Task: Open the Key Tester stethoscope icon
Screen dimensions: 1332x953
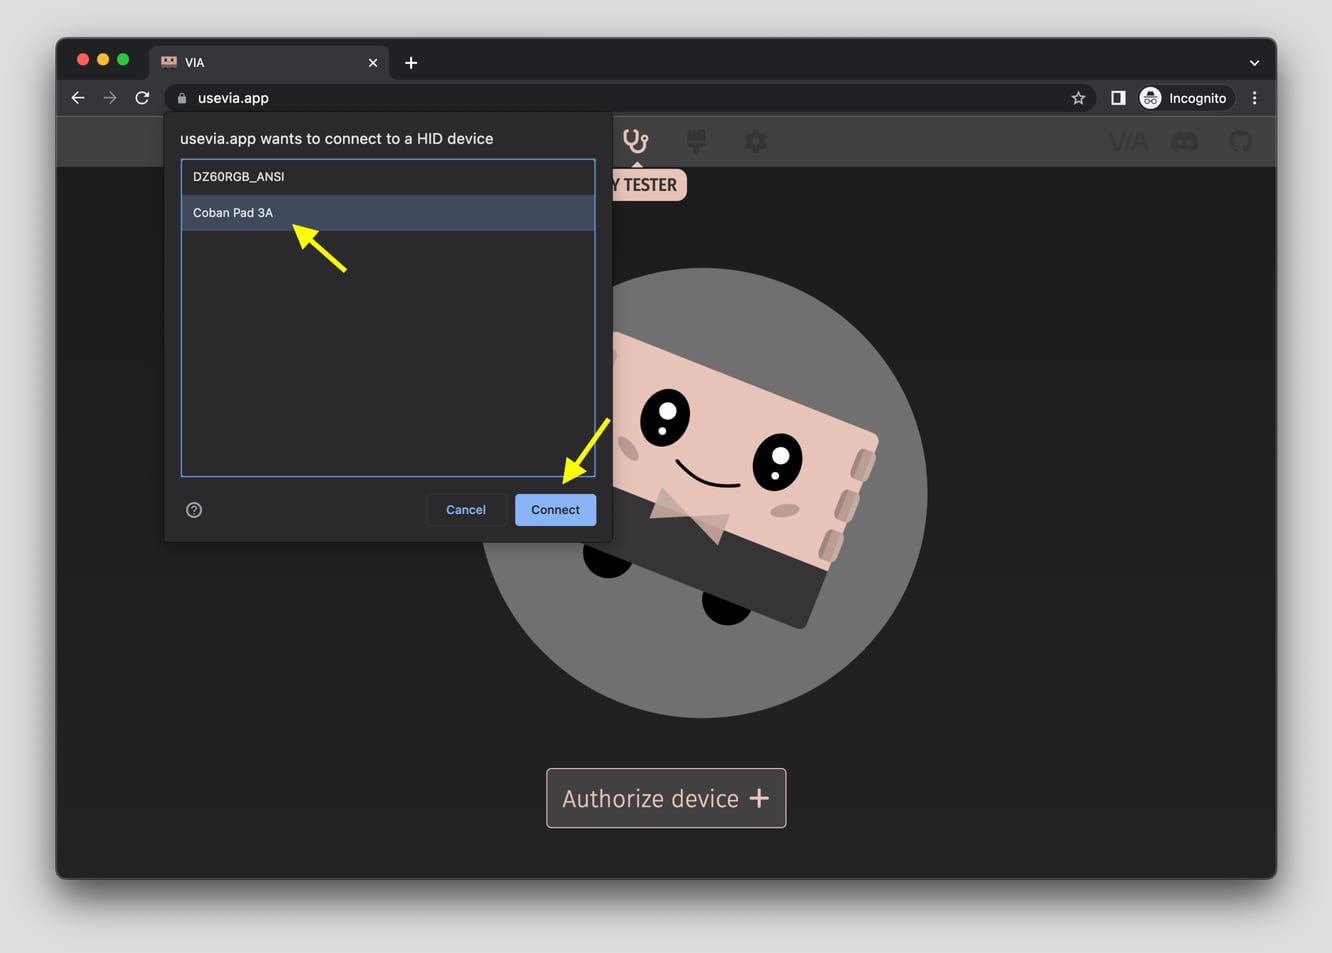Action: coord(636,141)
